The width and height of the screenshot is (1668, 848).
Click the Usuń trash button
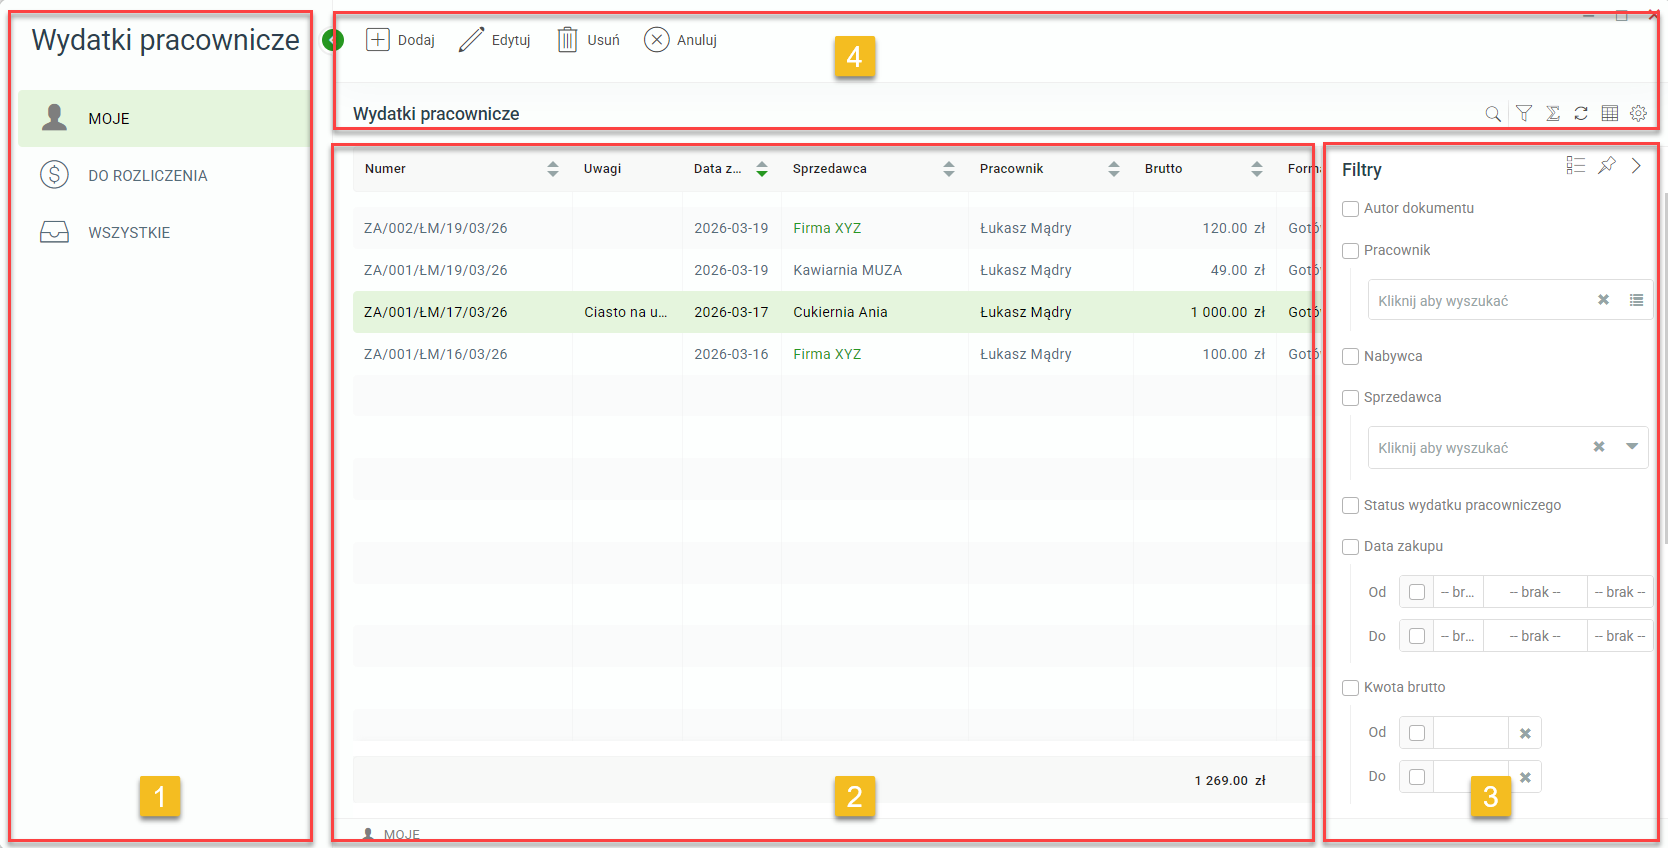[588, 40]
